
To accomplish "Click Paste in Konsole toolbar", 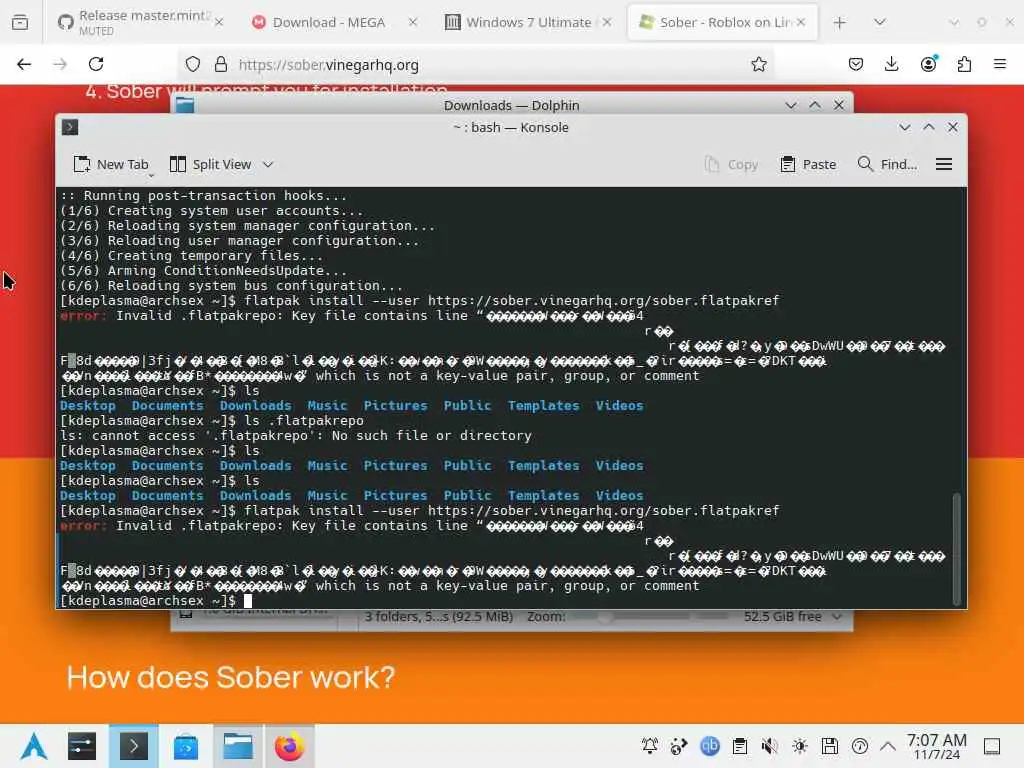I will pyautogui.click(x=808, y=165).
